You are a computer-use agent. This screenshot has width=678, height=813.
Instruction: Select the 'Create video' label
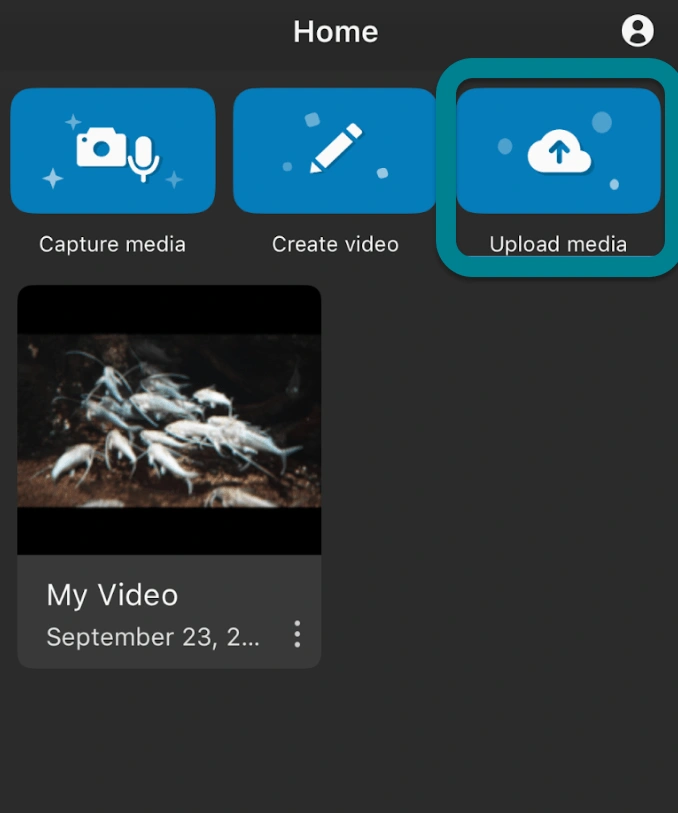[x=335, y=244]
